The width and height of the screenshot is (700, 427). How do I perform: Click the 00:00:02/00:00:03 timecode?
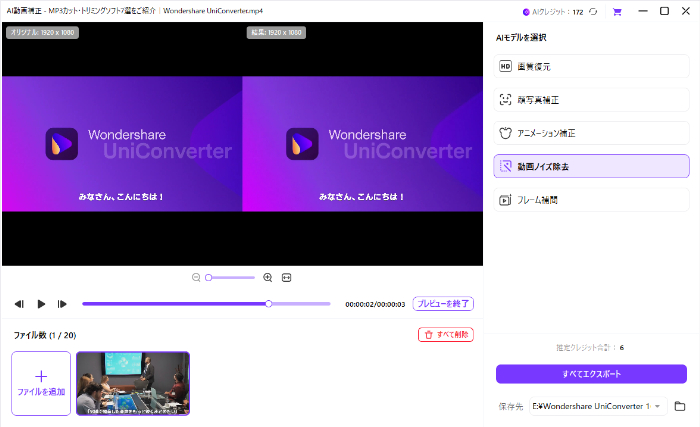pos(375,304)
